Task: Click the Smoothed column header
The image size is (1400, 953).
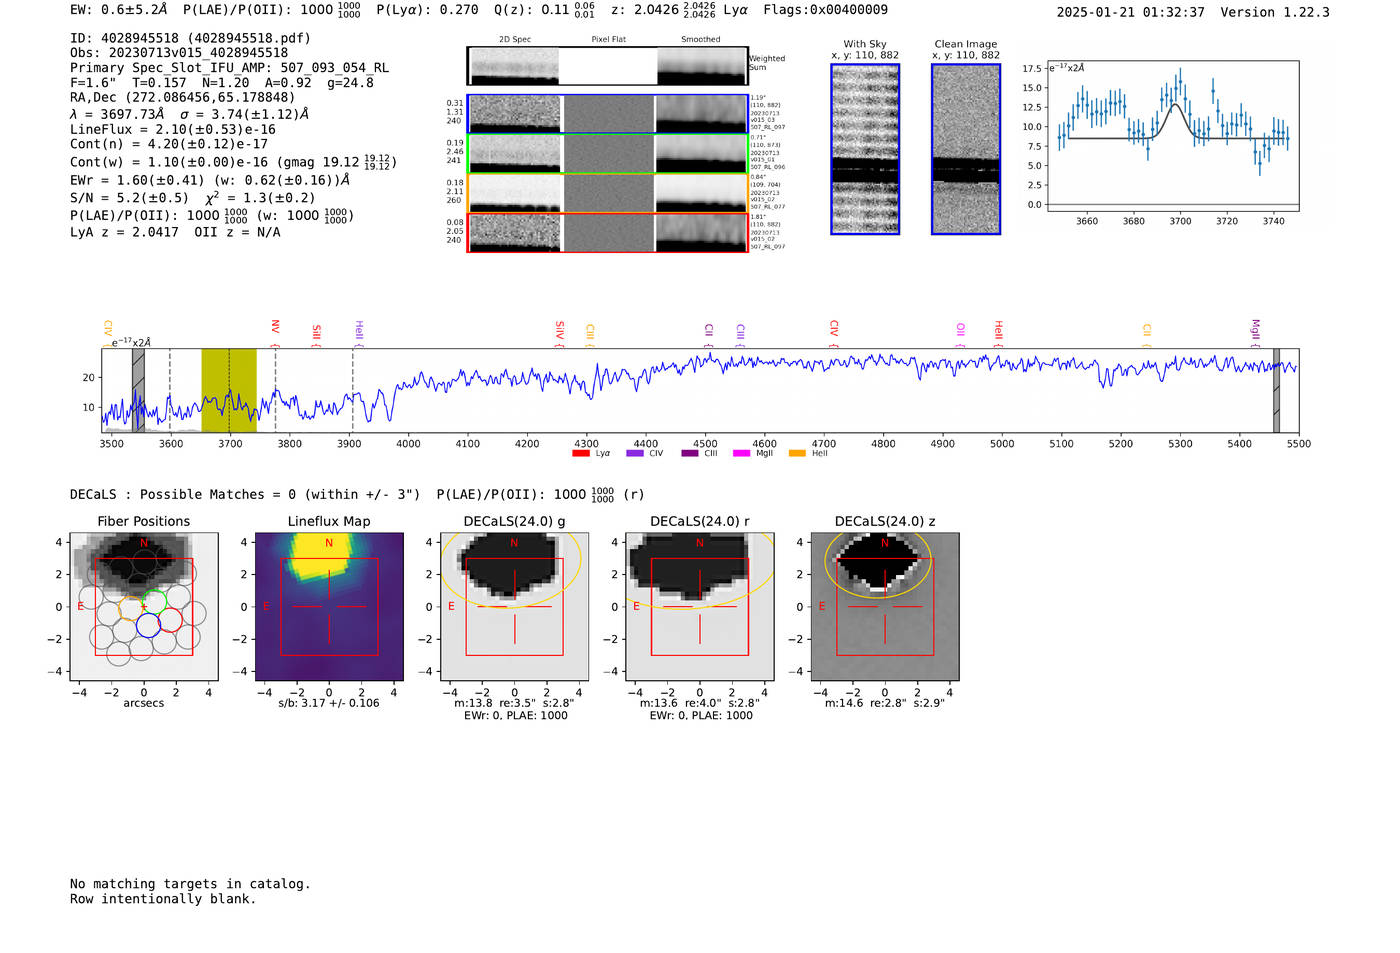Action: pyautogui.click(x=700, y=40)
